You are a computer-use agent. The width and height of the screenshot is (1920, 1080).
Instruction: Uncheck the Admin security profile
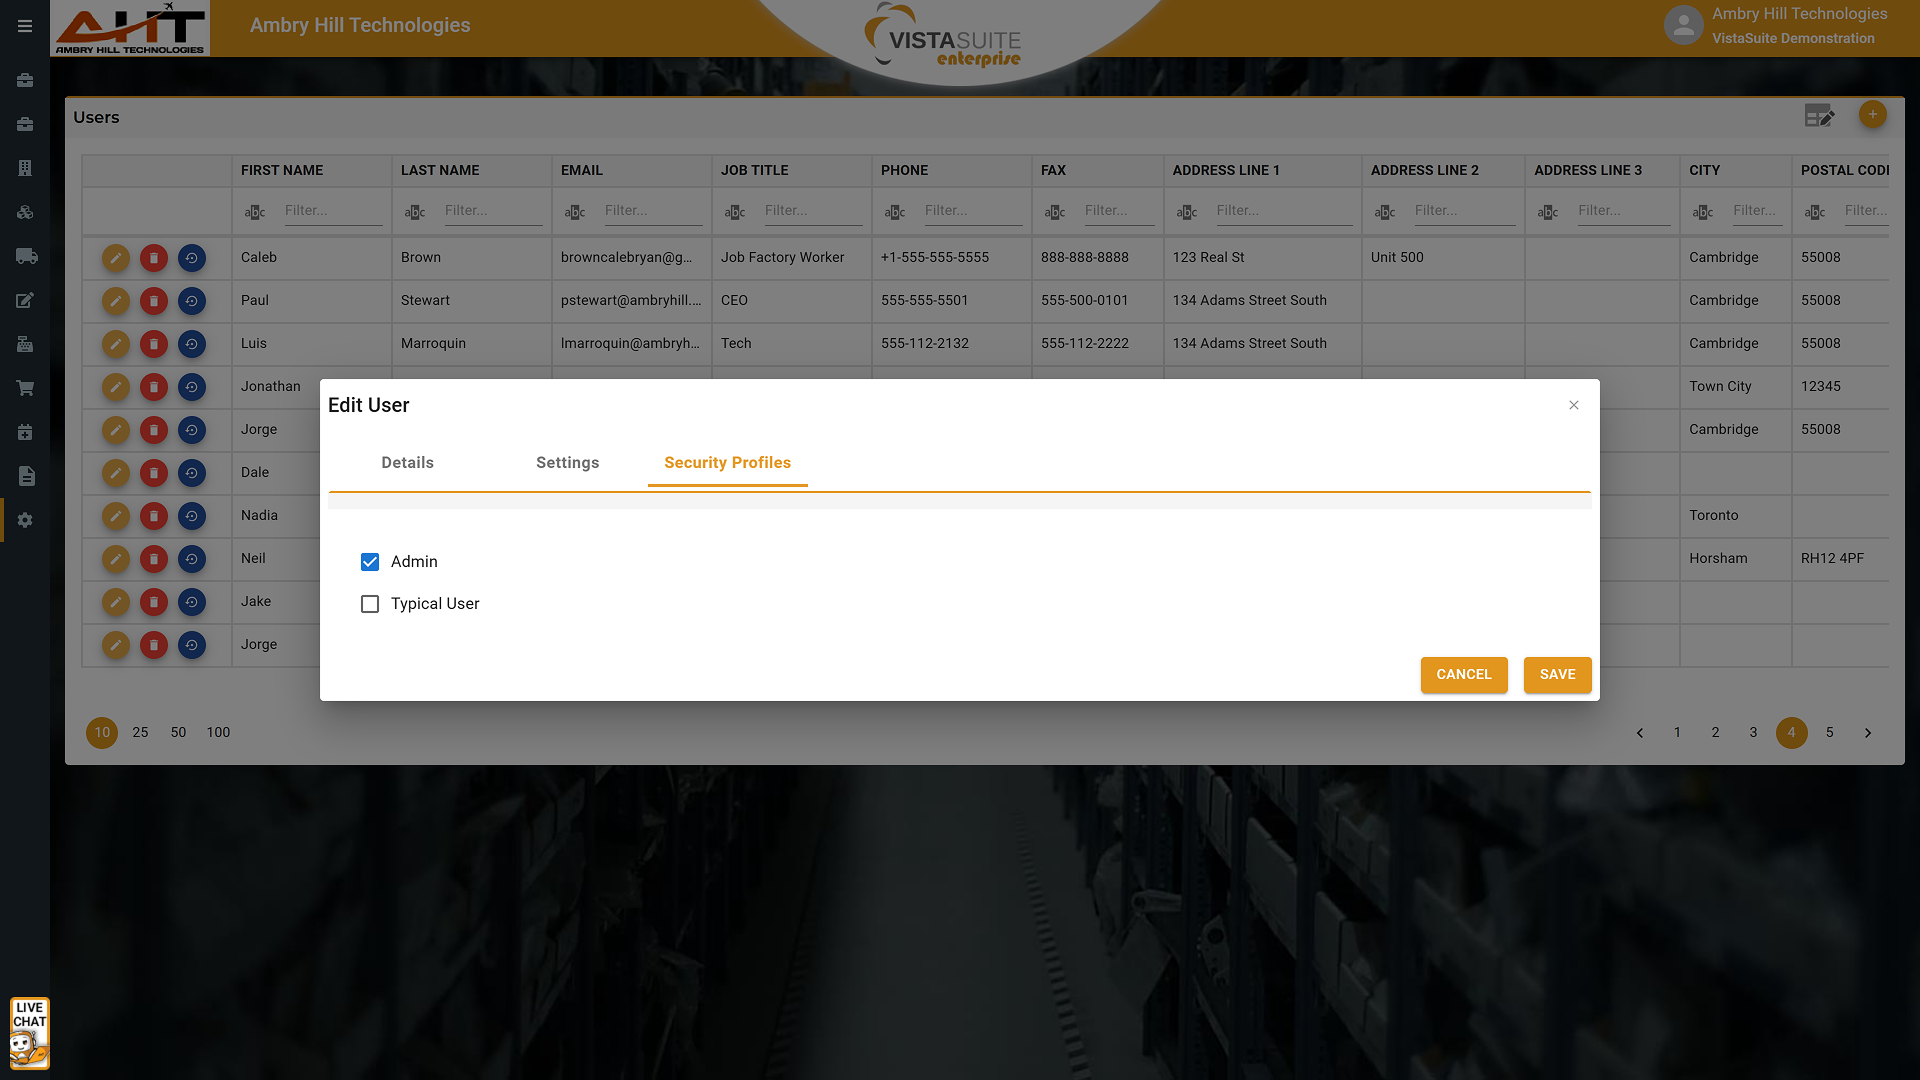pyautogui.click(x=370, y=562)
